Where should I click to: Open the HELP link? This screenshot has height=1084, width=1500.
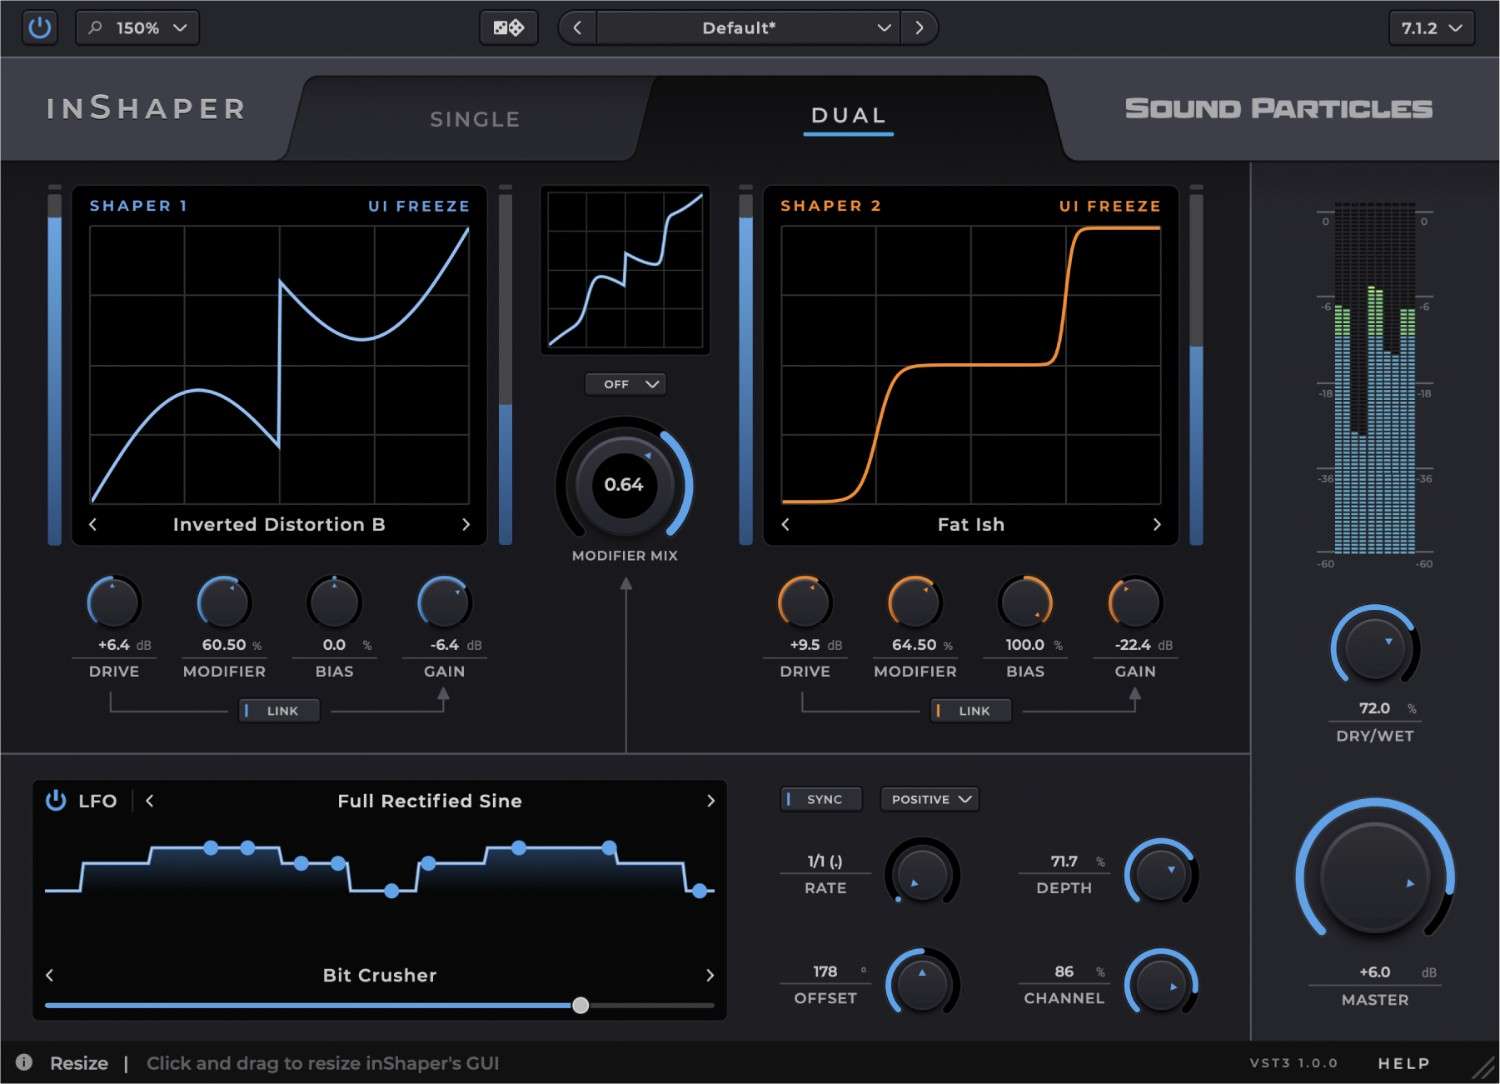1403,1063
